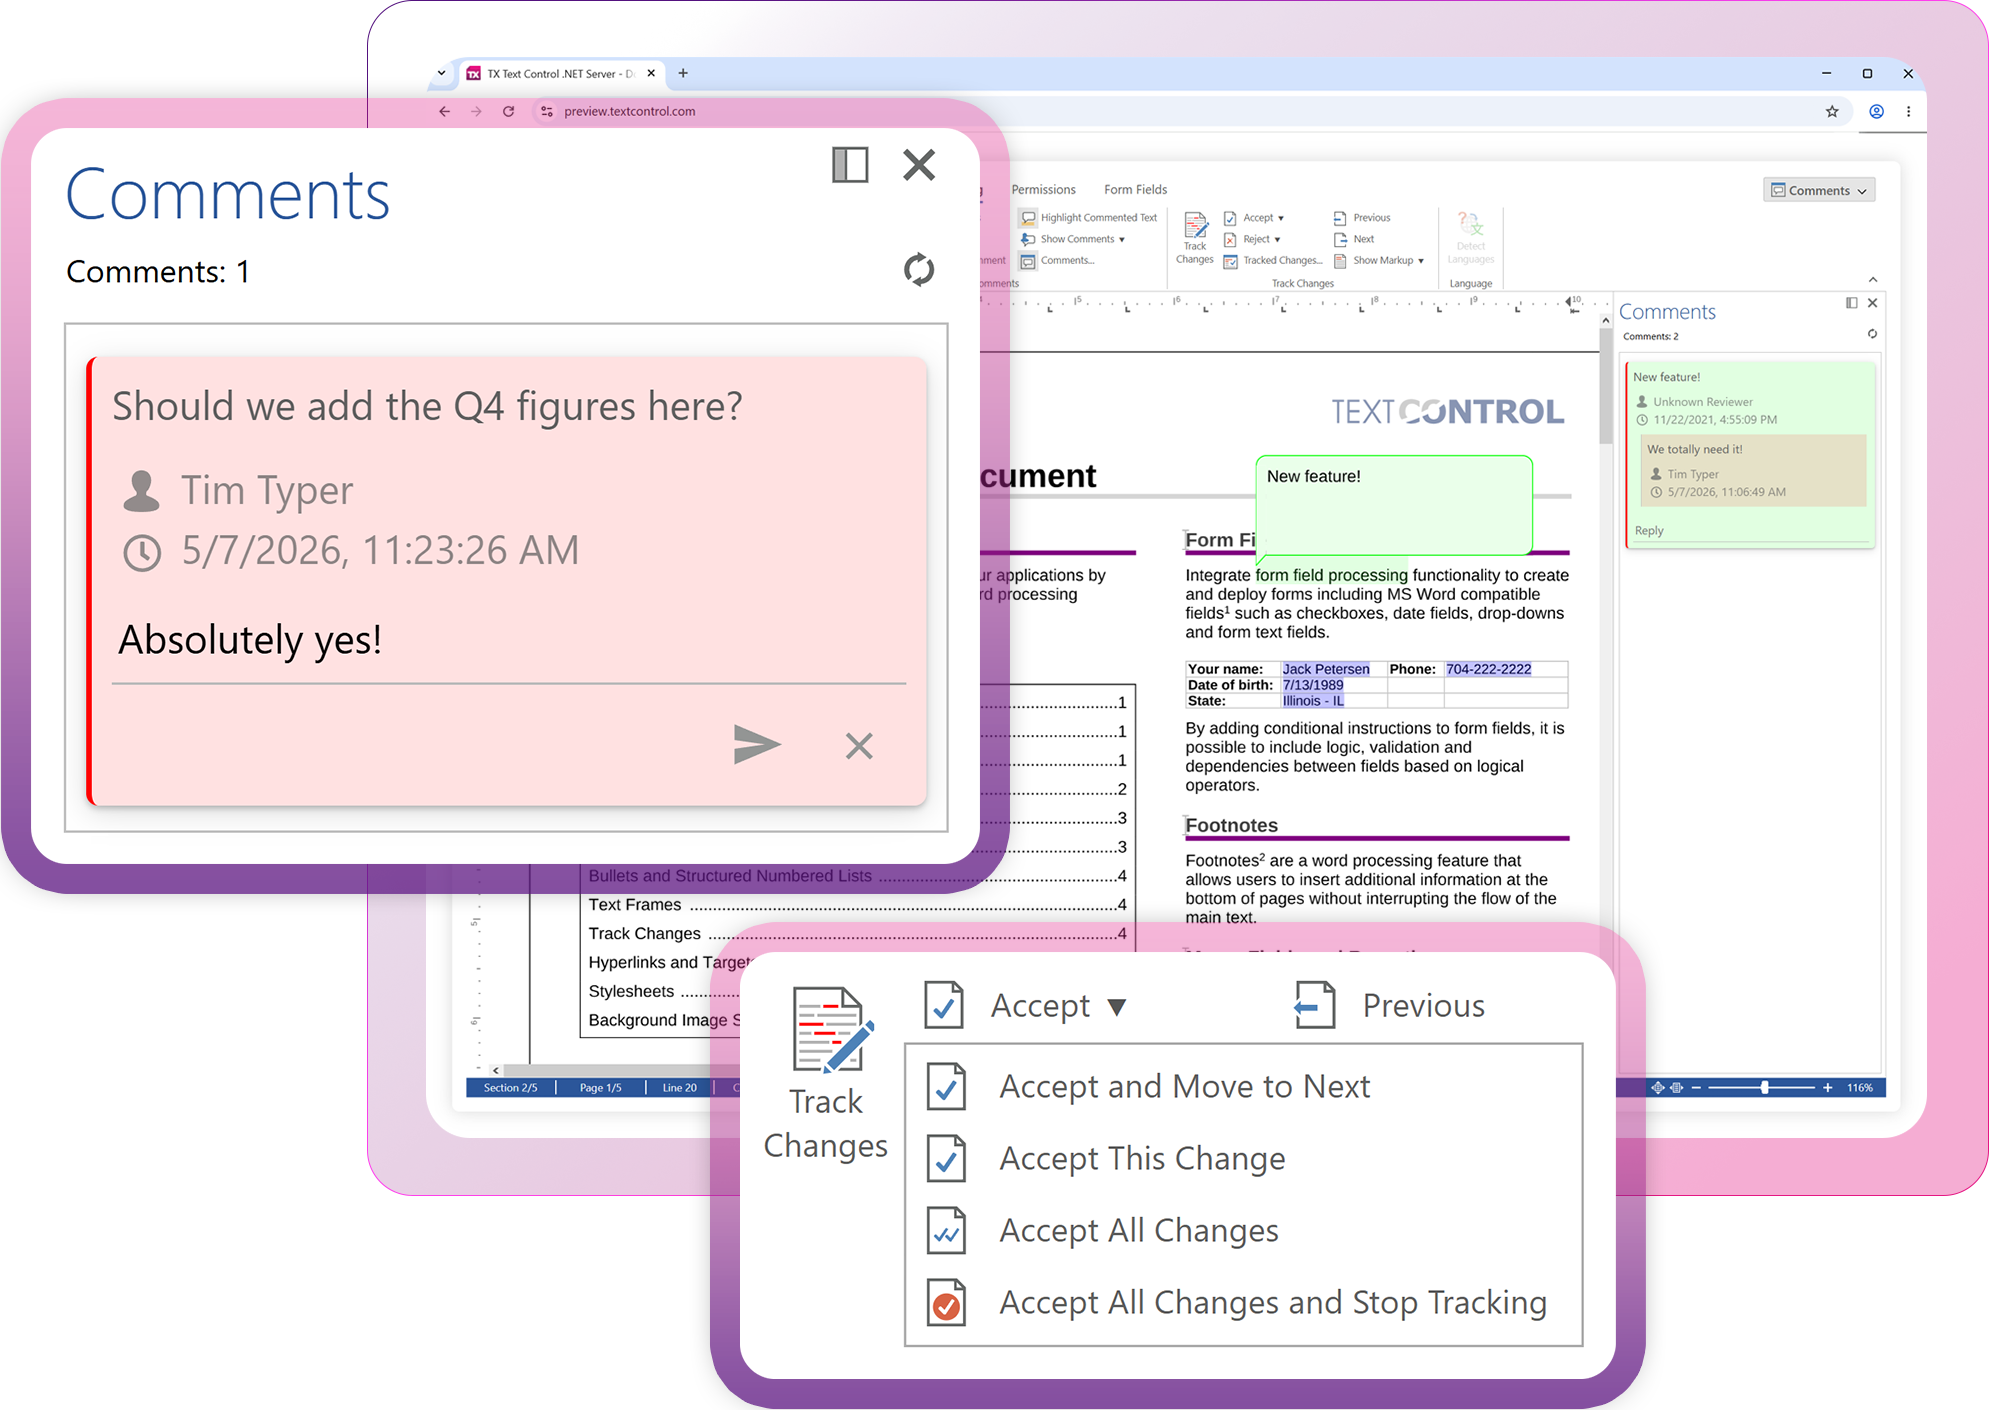Toggle Highlight Commented Text in the ribbon
This screenshot has height=1410, width=1990.
[x=1088, y=217]
